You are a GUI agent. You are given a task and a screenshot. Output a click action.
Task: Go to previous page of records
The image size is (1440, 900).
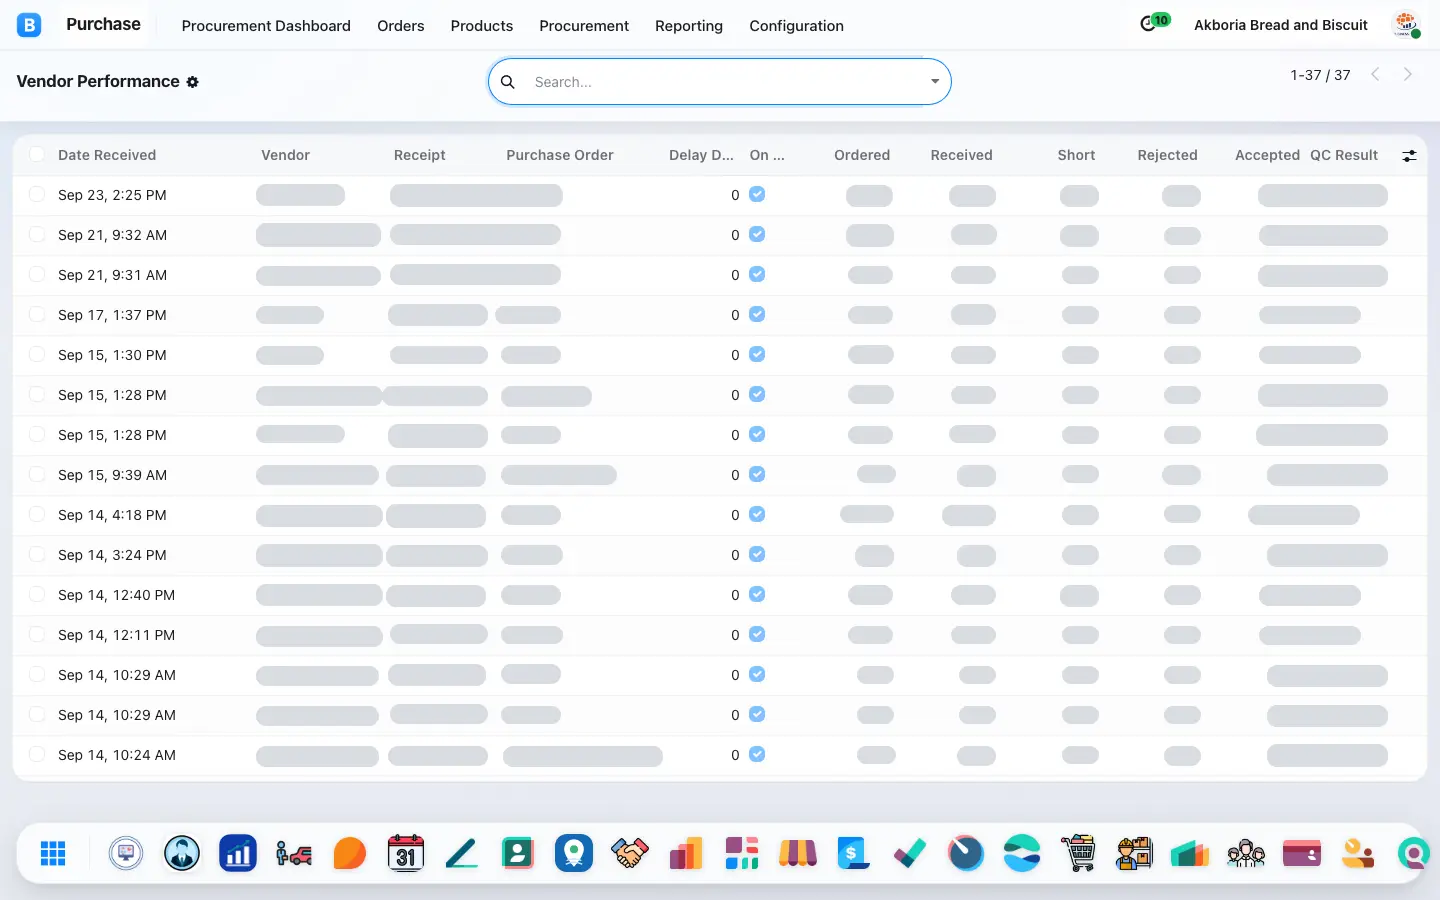point(1376,74)
